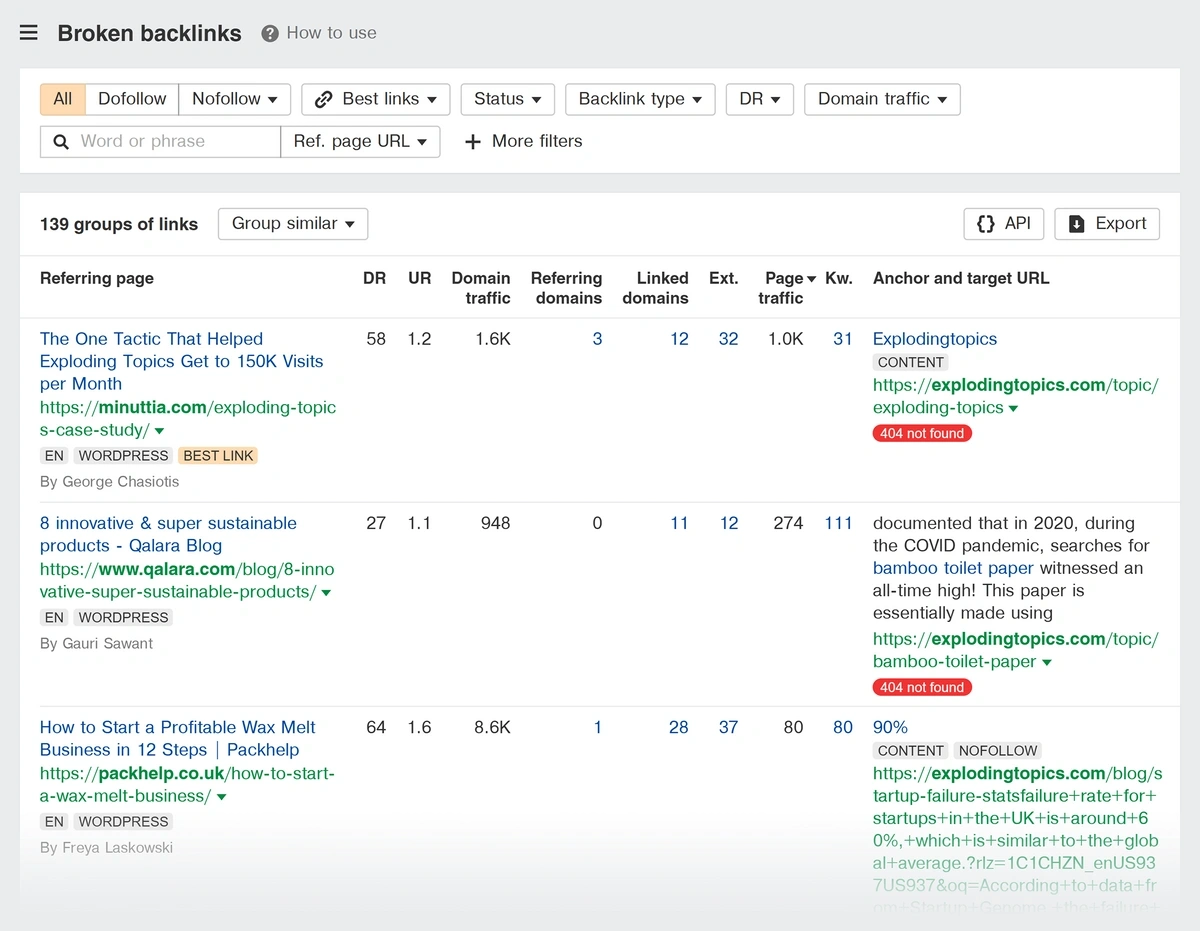The height and width of the screenshot is (931, 1200).
Task: Open the Nofollow dropdown
Action: tap(235, 99)
